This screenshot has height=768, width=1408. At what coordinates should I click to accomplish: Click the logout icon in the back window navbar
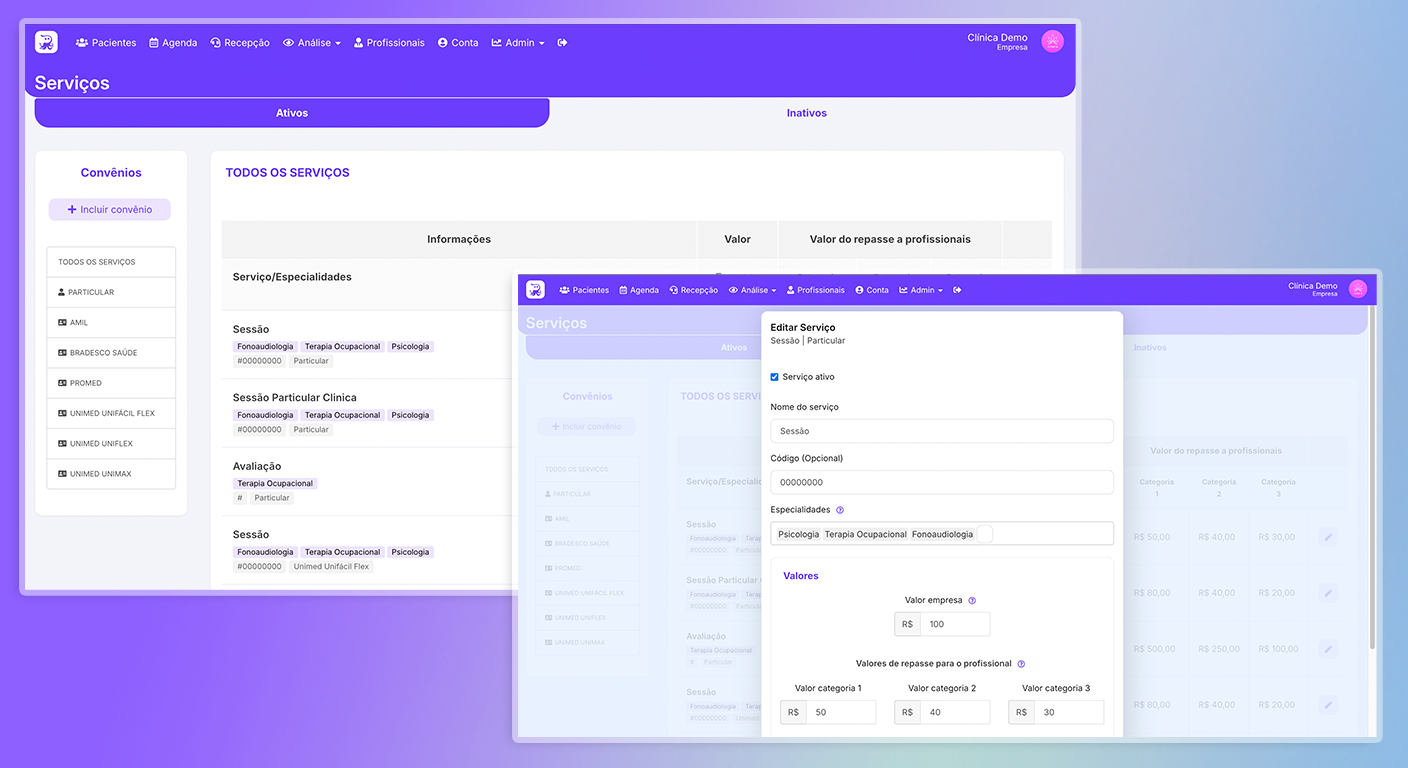coord(562,43)
